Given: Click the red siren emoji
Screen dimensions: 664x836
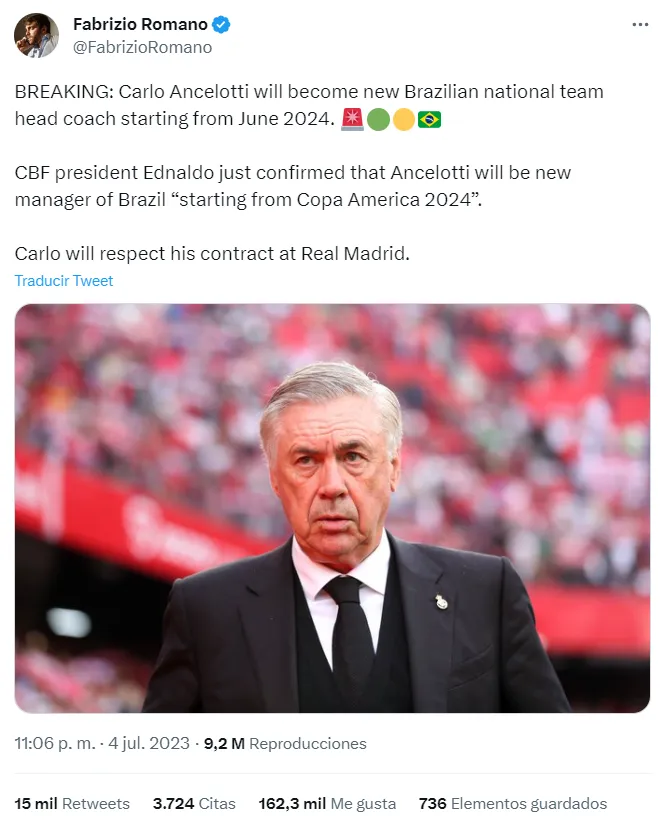Looking at the screenshot, I should coord(353,120).
